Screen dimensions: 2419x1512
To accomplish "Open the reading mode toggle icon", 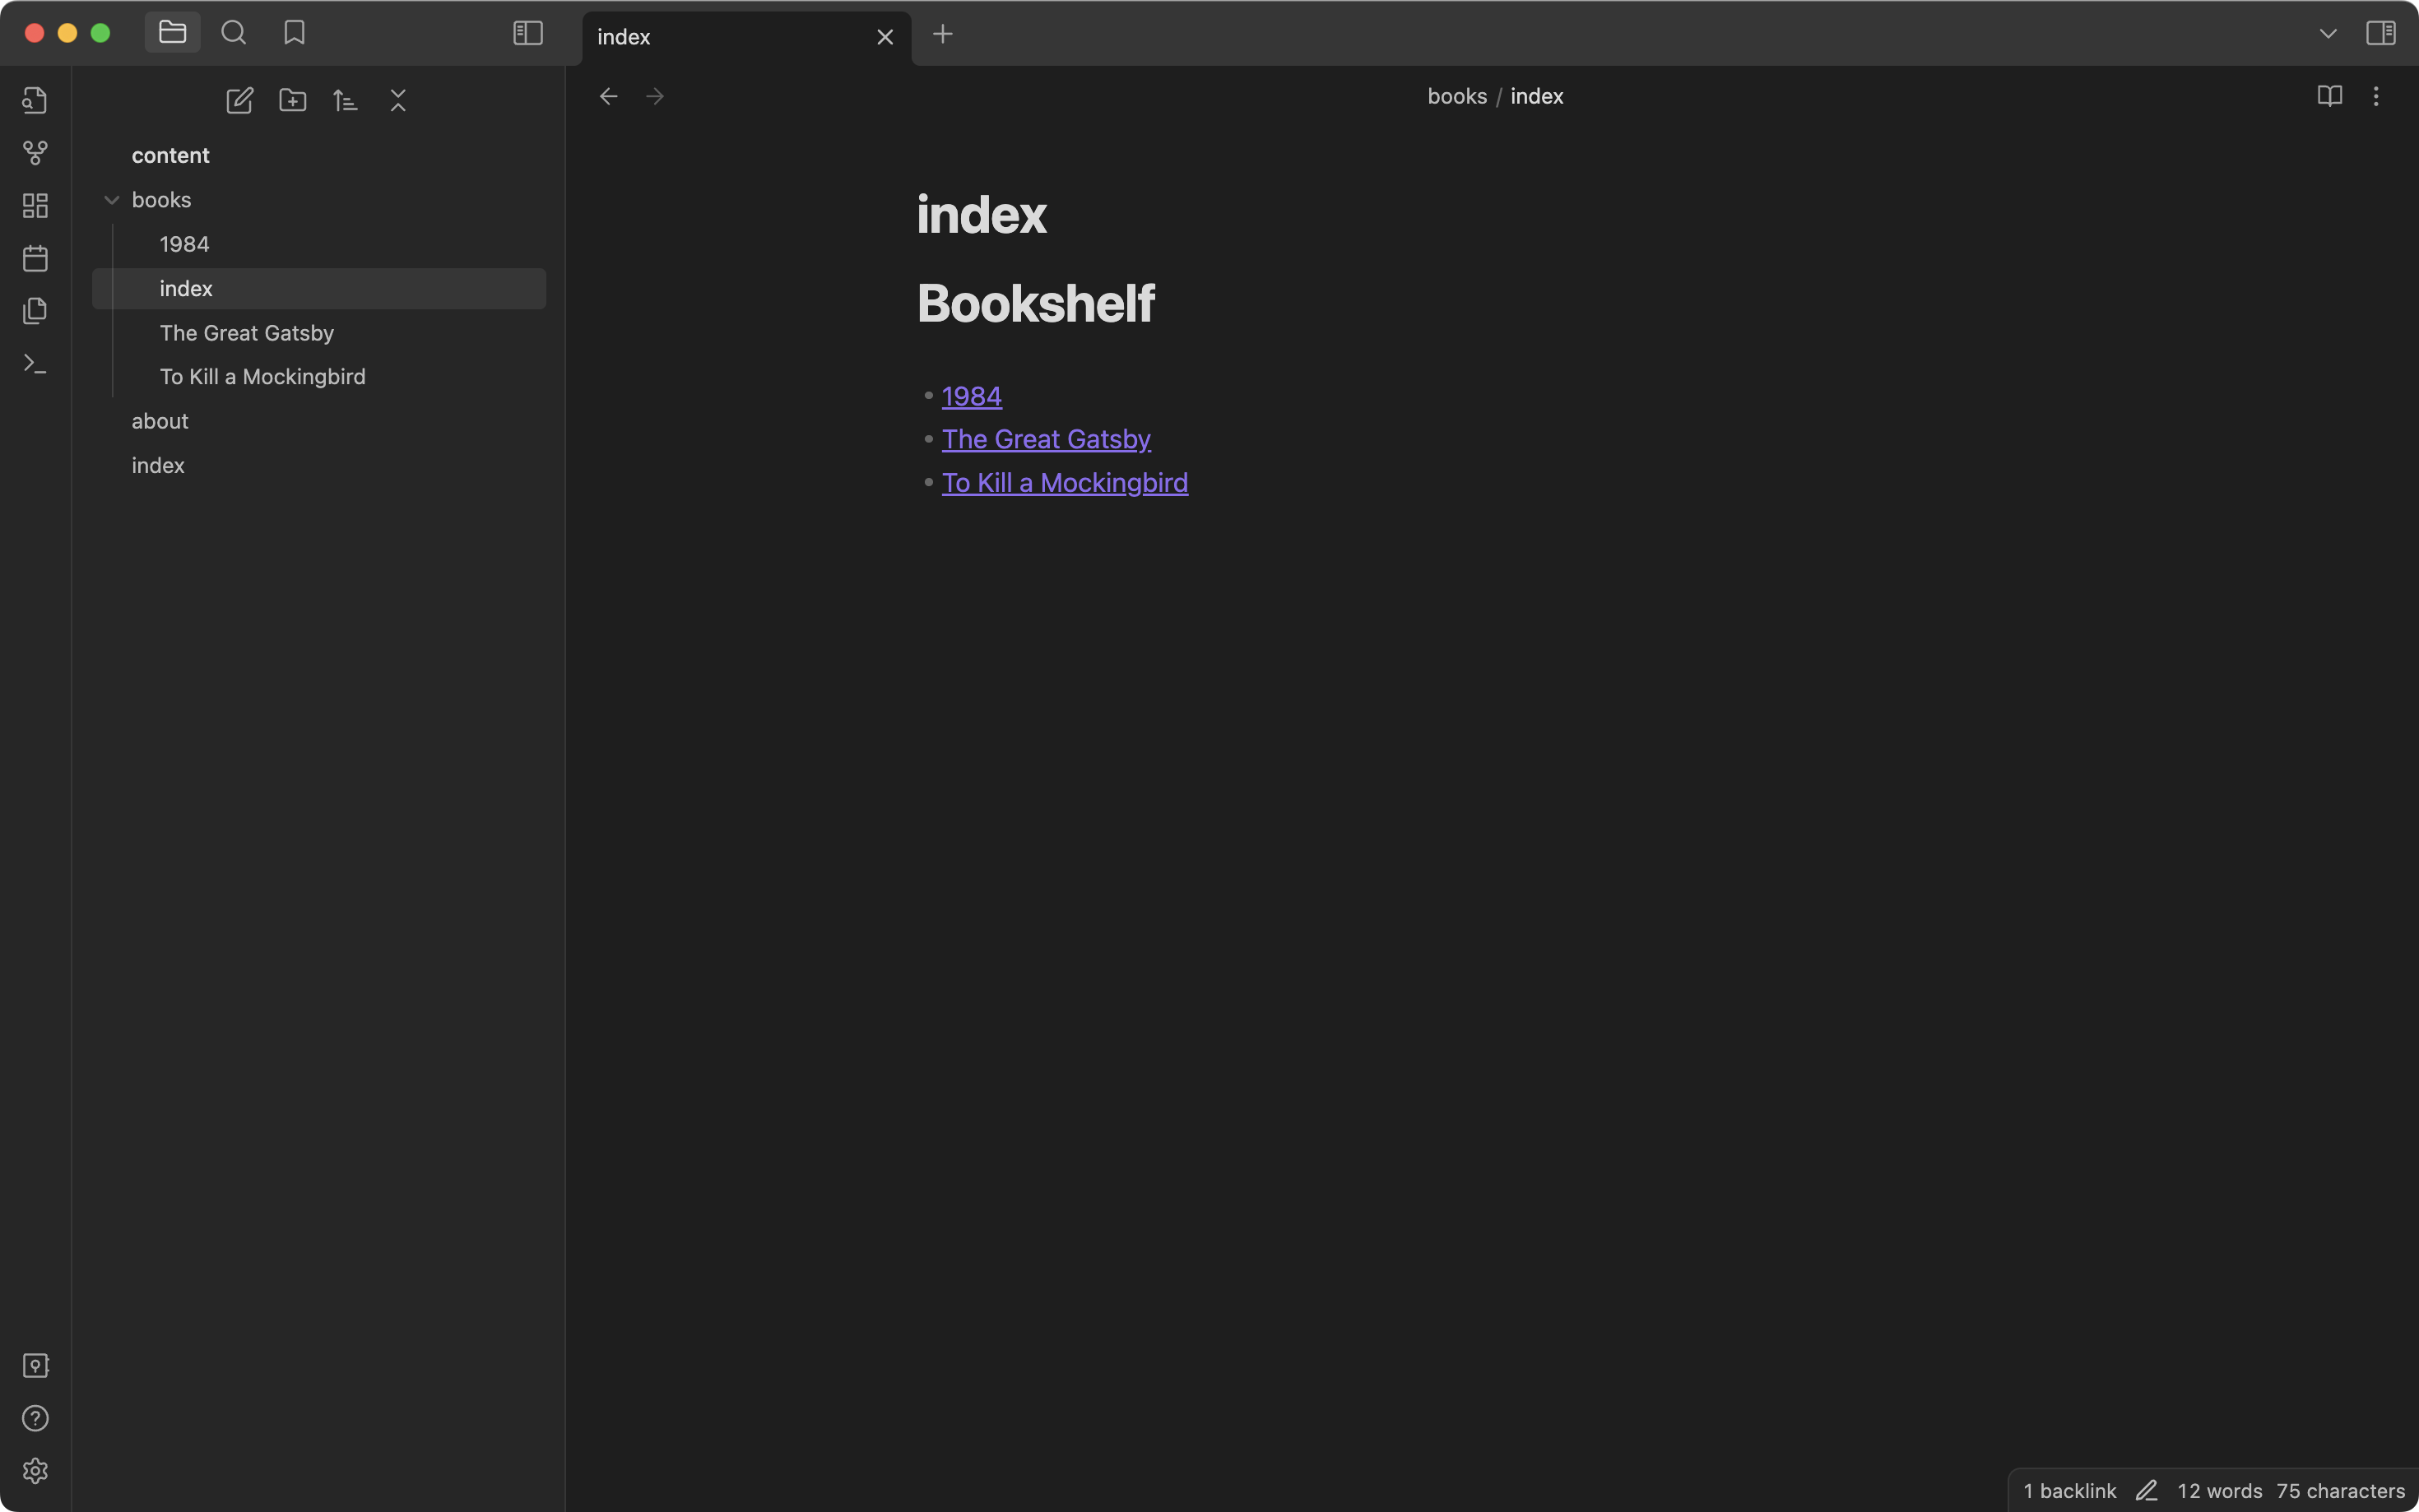I will (2330, 95).
